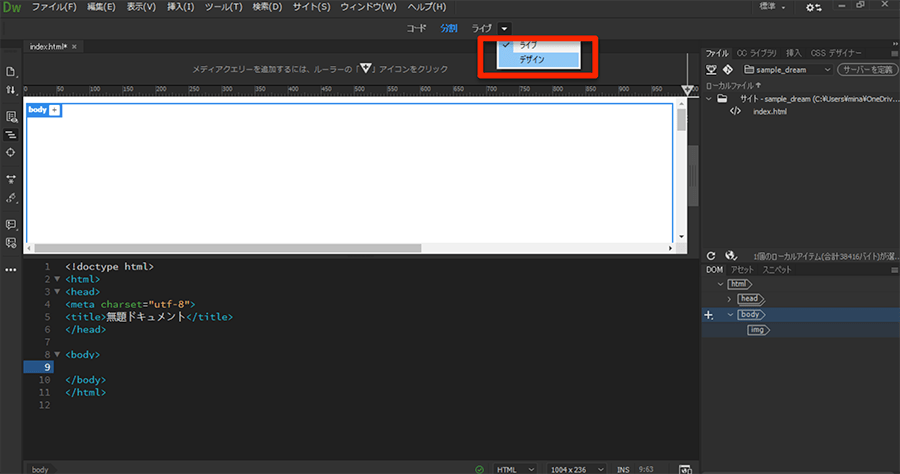Screen dimensions: 900x474
Task: Expand the head node in DOM panel
Action: point(730,299)
